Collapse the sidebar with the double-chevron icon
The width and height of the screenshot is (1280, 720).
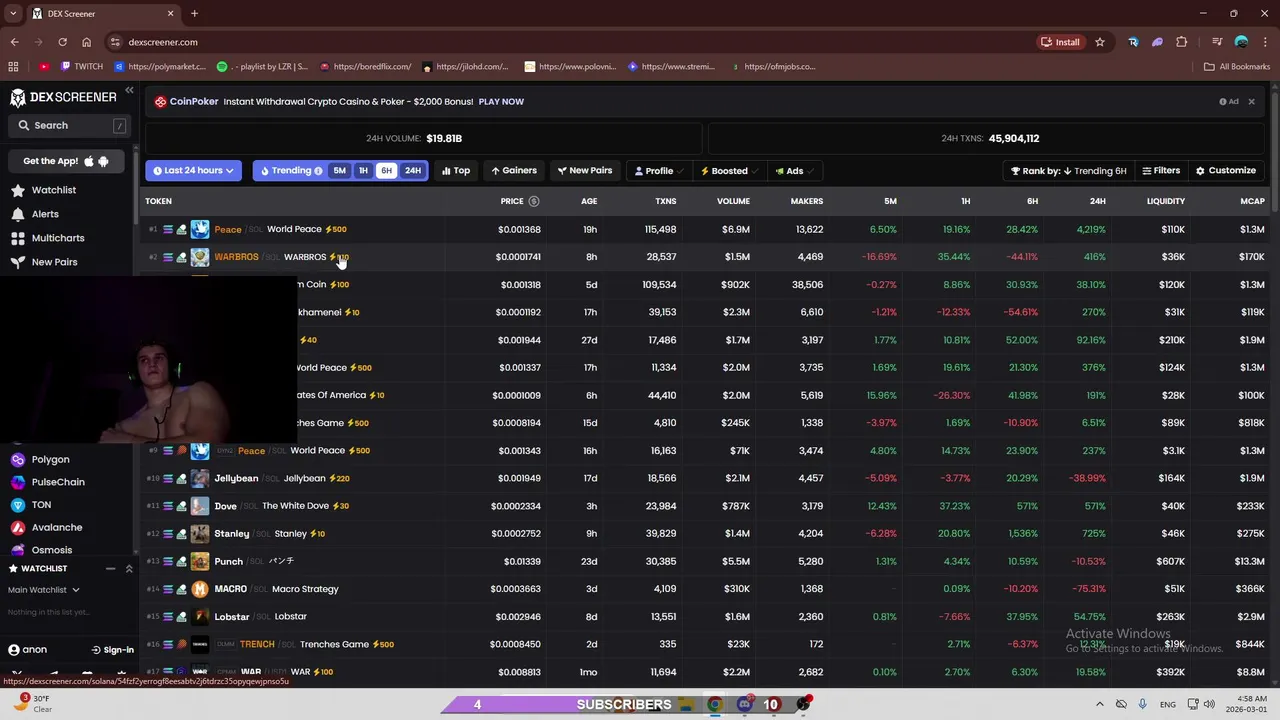tap(129, 91)
